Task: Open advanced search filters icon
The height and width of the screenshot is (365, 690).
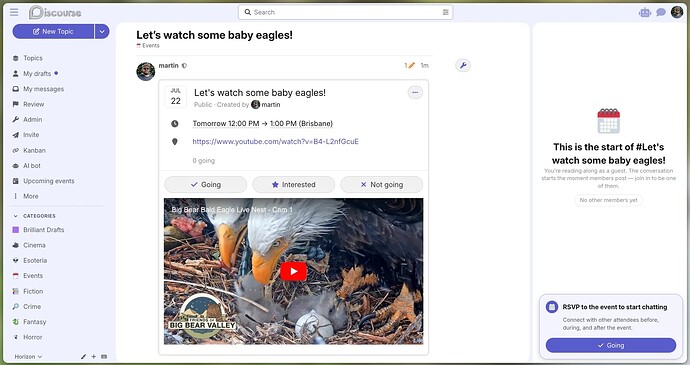Action: click(445, 12)
